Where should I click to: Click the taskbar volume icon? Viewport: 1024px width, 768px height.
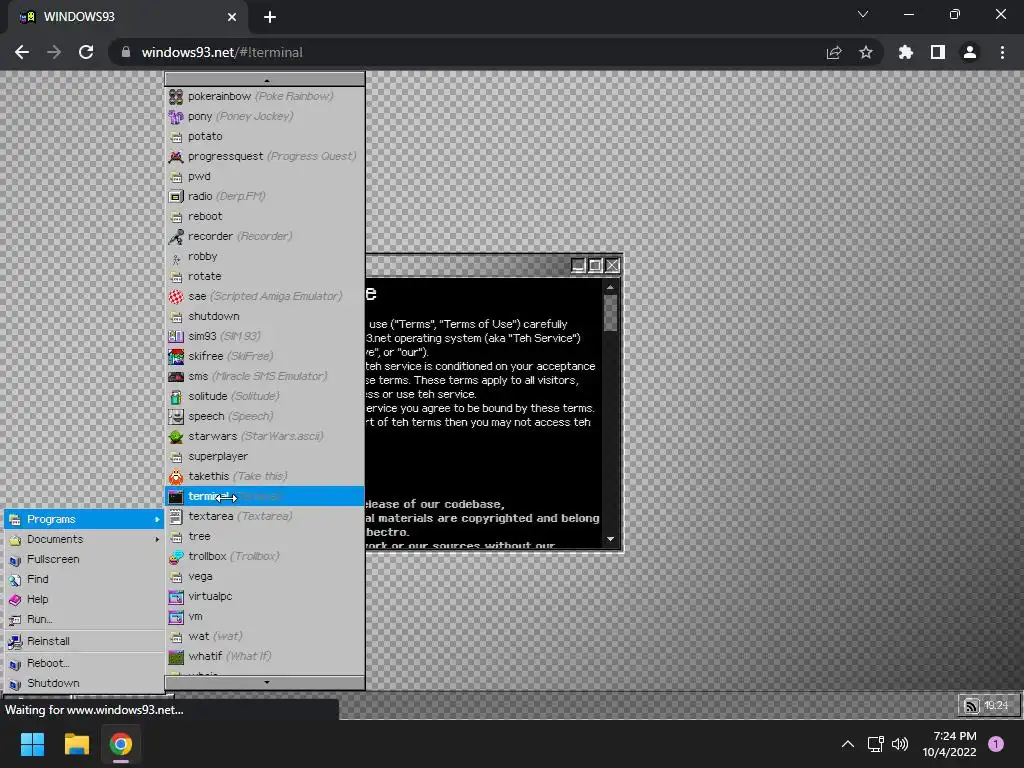[900, 744]
